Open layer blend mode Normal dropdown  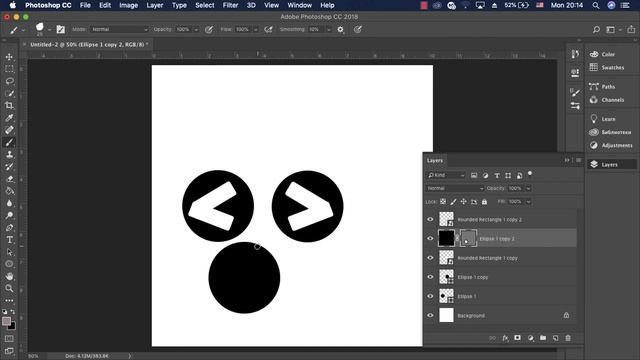(455, 188)
